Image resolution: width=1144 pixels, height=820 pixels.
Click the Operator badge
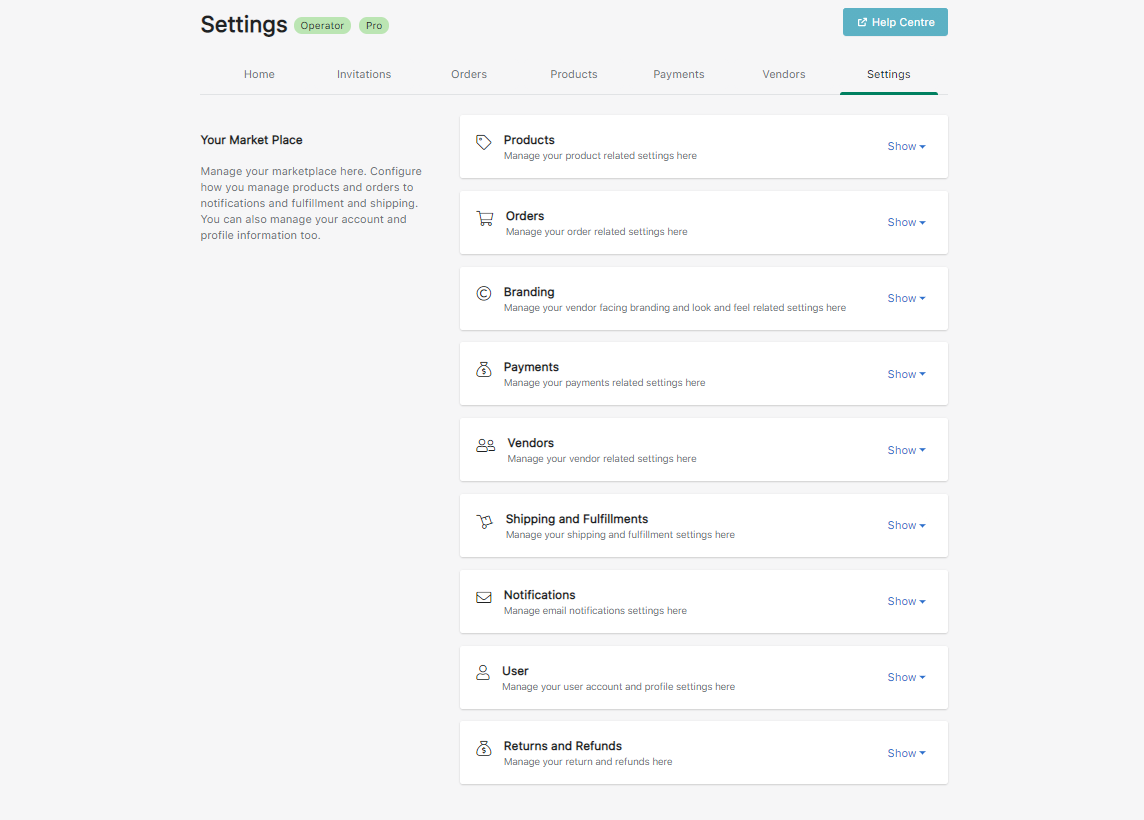322,25
